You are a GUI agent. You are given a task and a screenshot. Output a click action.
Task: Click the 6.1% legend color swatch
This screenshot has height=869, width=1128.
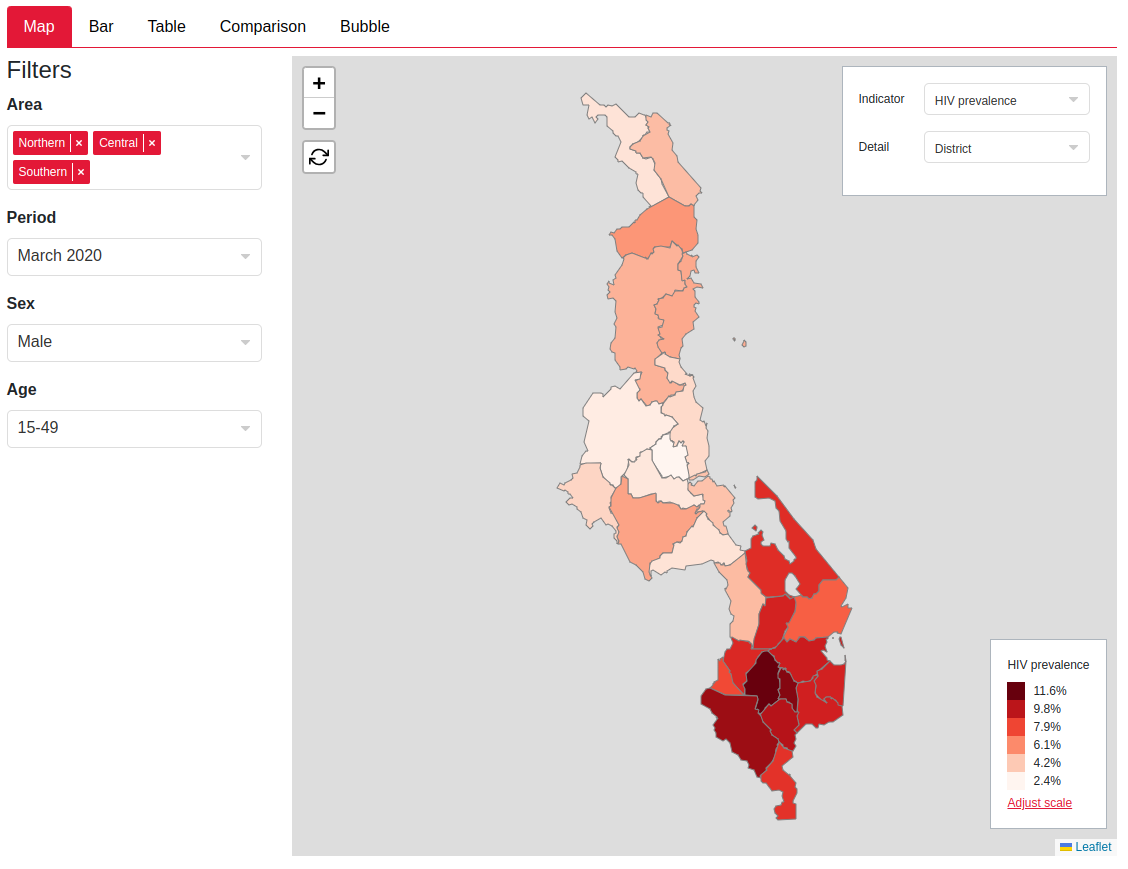[x=1016, y=745]
